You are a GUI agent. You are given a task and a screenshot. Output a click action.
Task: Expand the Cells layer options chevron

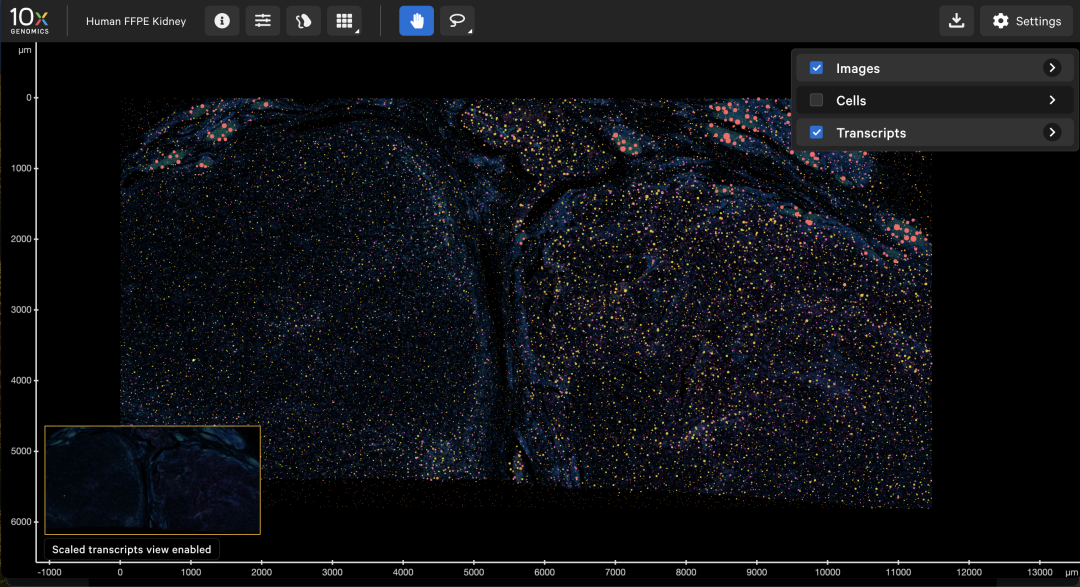click(1051, 100)
